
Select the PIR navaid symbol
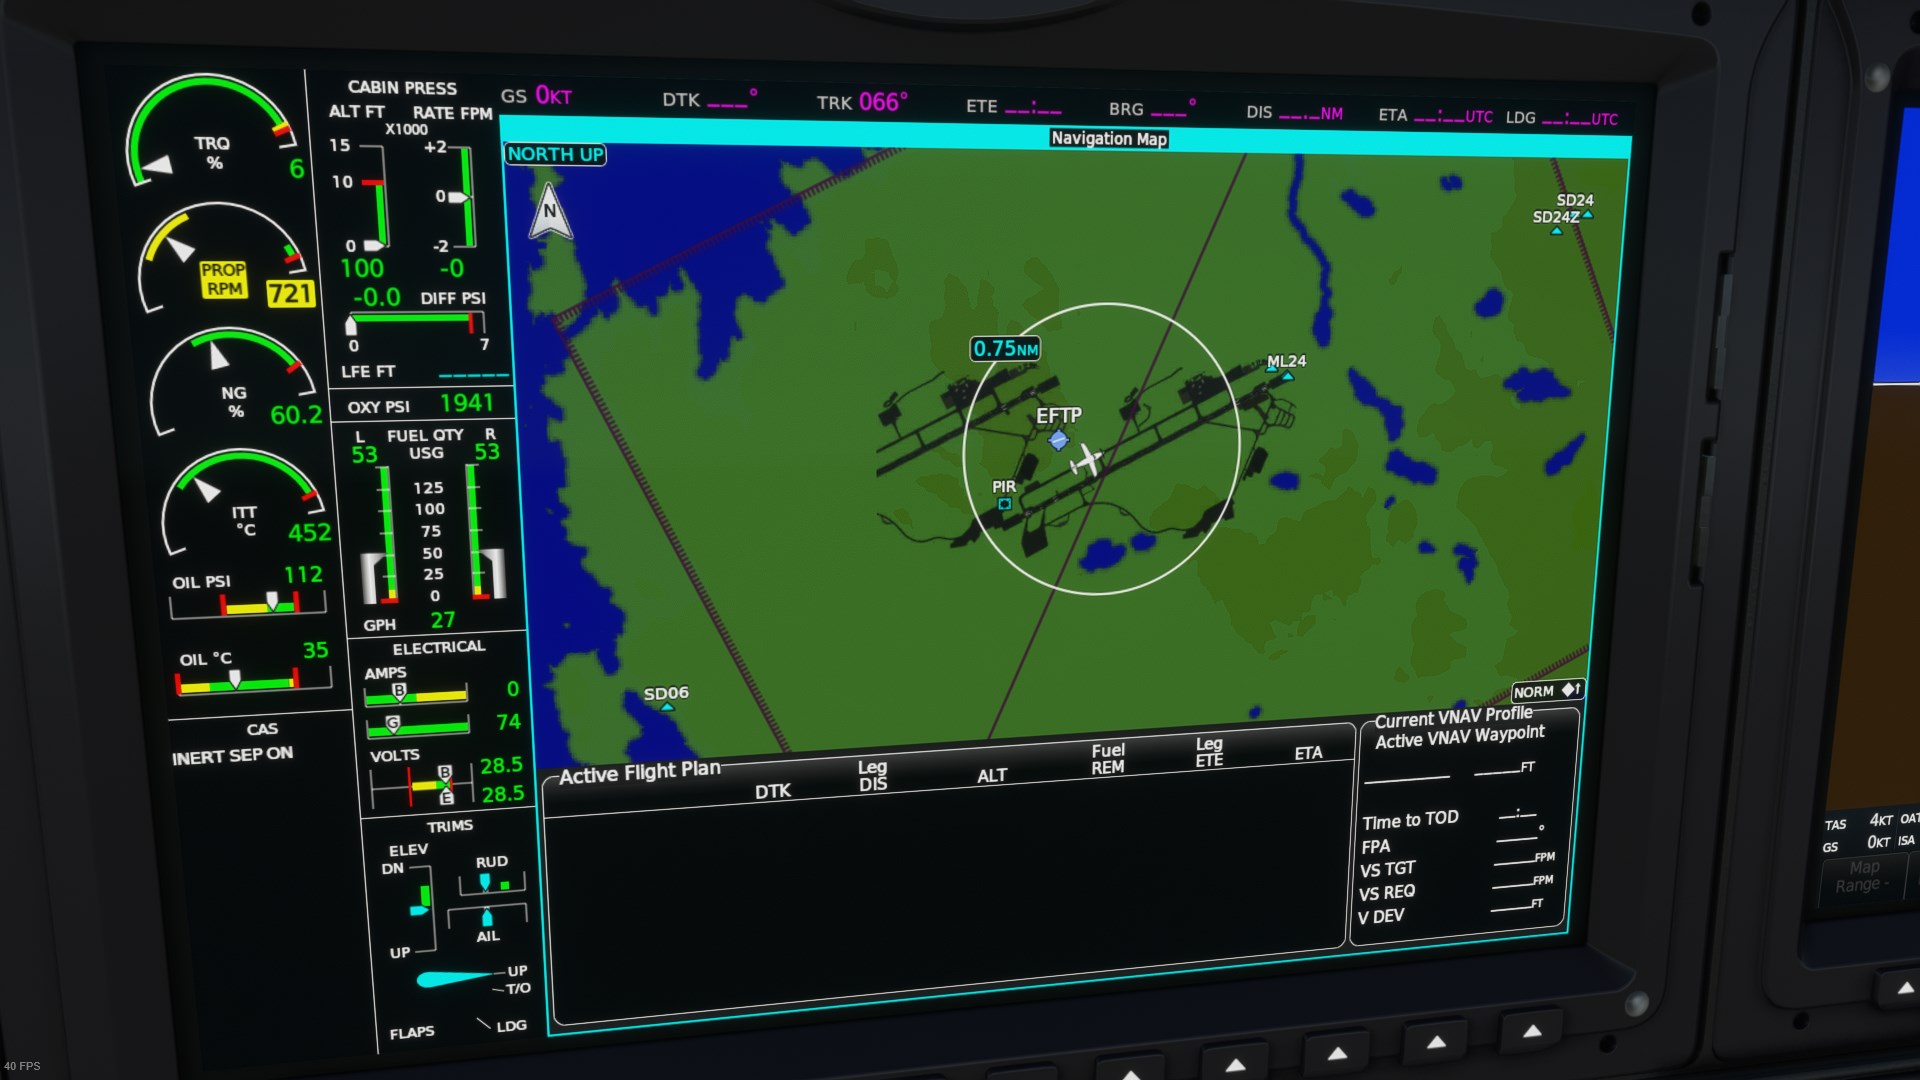[1004, 504]
